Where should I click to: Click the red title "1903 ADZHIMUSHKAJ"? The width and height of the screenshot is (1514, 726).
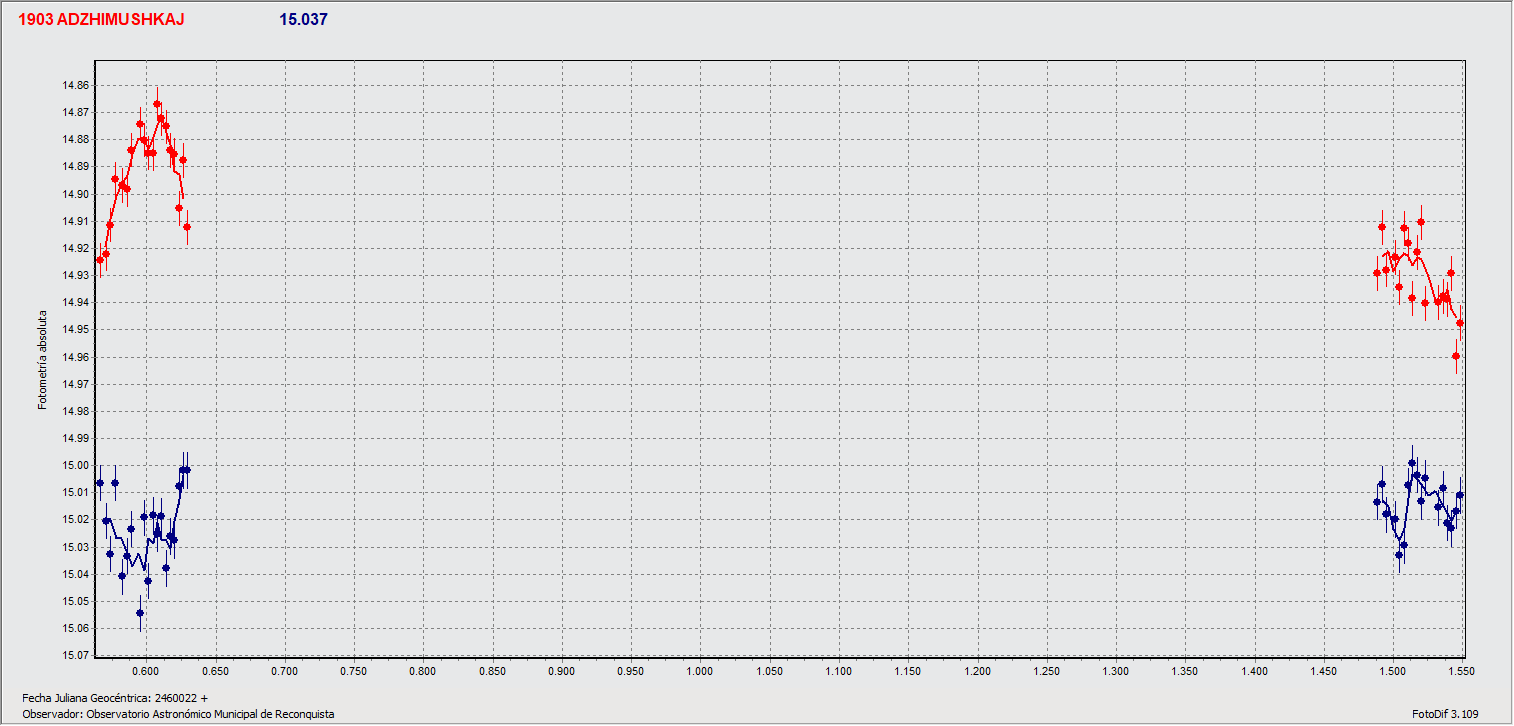pos(102,20)
